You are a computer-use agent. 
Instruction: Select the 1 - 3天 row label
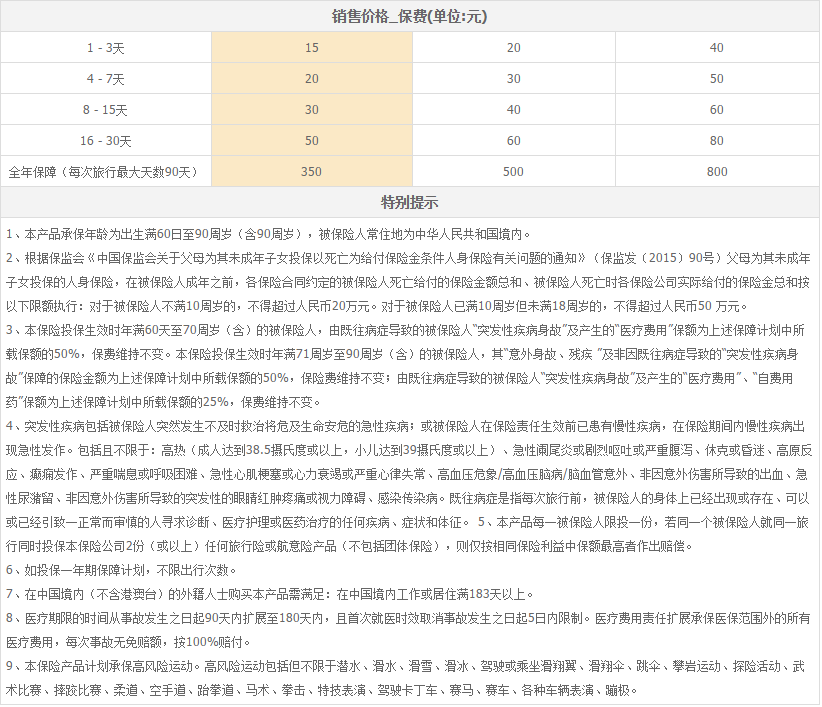[106, 47]
